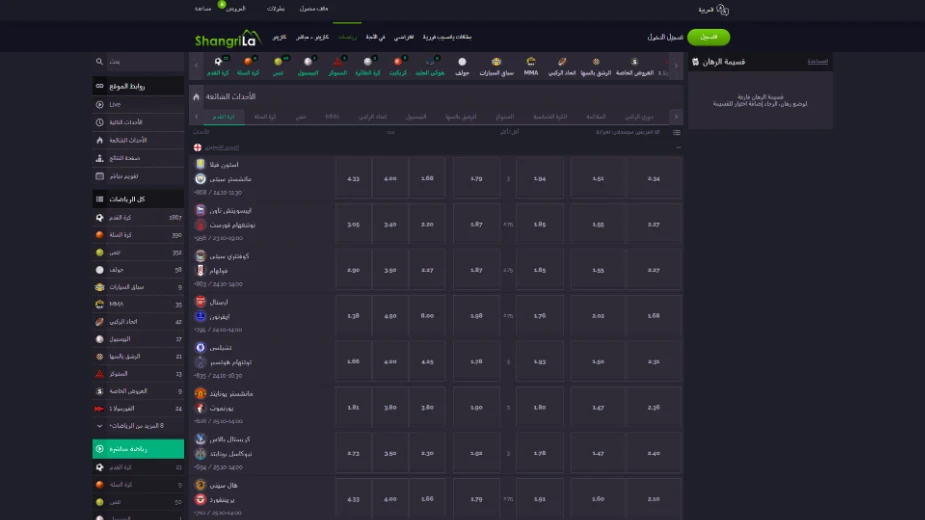Open the football icon in sports carousel
The height and width of the screenshot is (520, 925).
[218, 62]
